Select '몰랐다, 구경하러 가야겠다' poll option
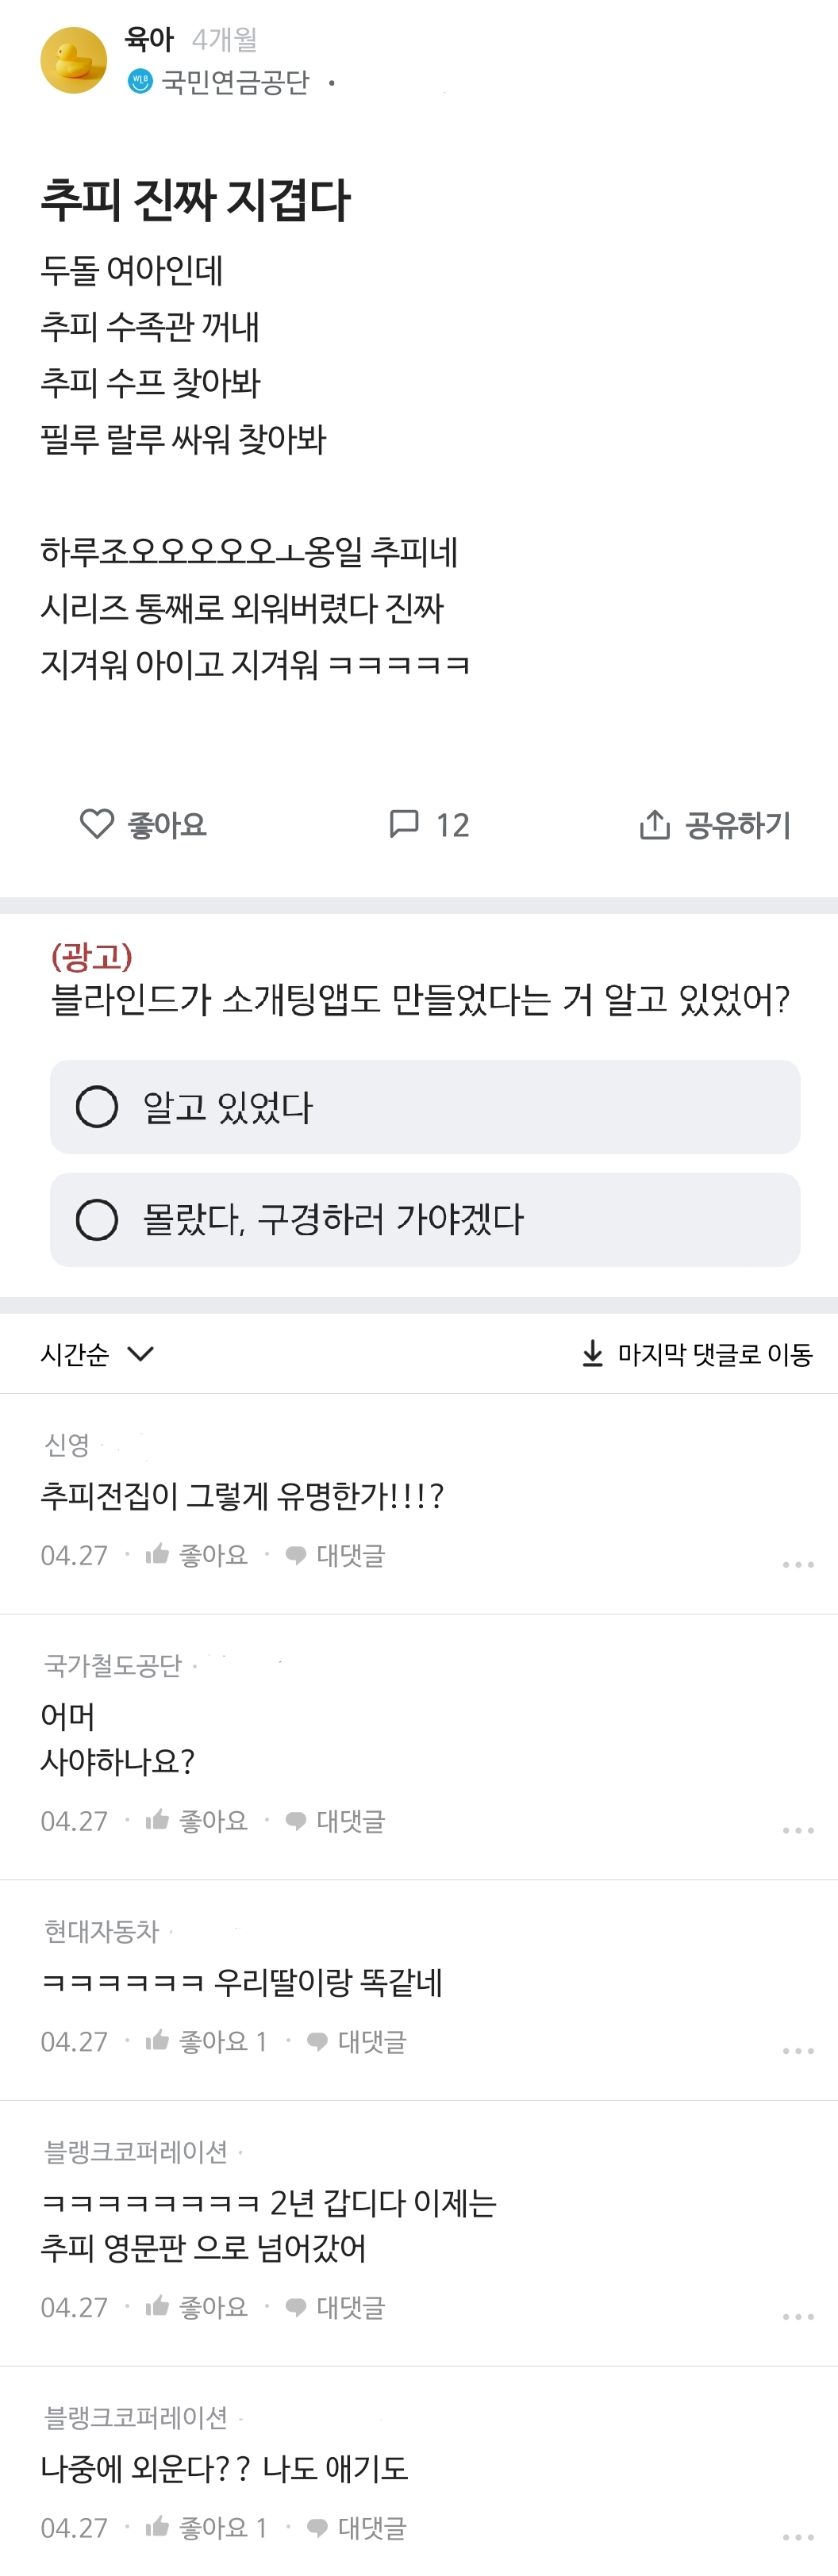Viewport: 838px width, 2576px height. tap(425, 1219)
